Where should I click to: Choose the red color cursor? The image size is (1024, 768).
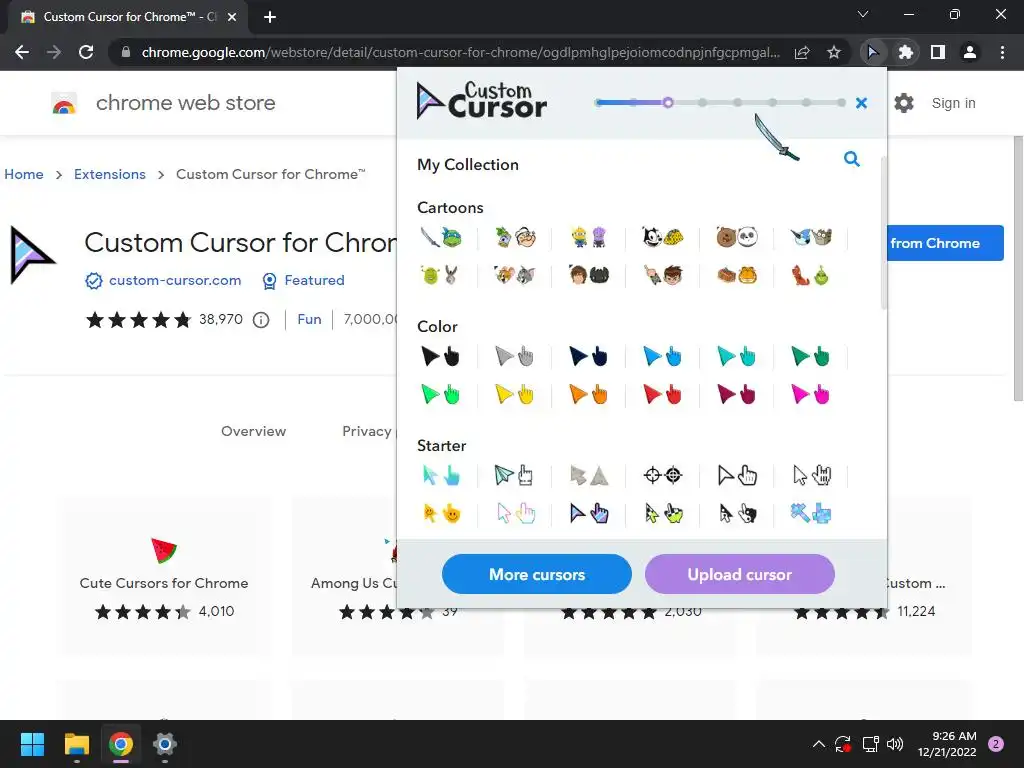click(x=663, y=394)
